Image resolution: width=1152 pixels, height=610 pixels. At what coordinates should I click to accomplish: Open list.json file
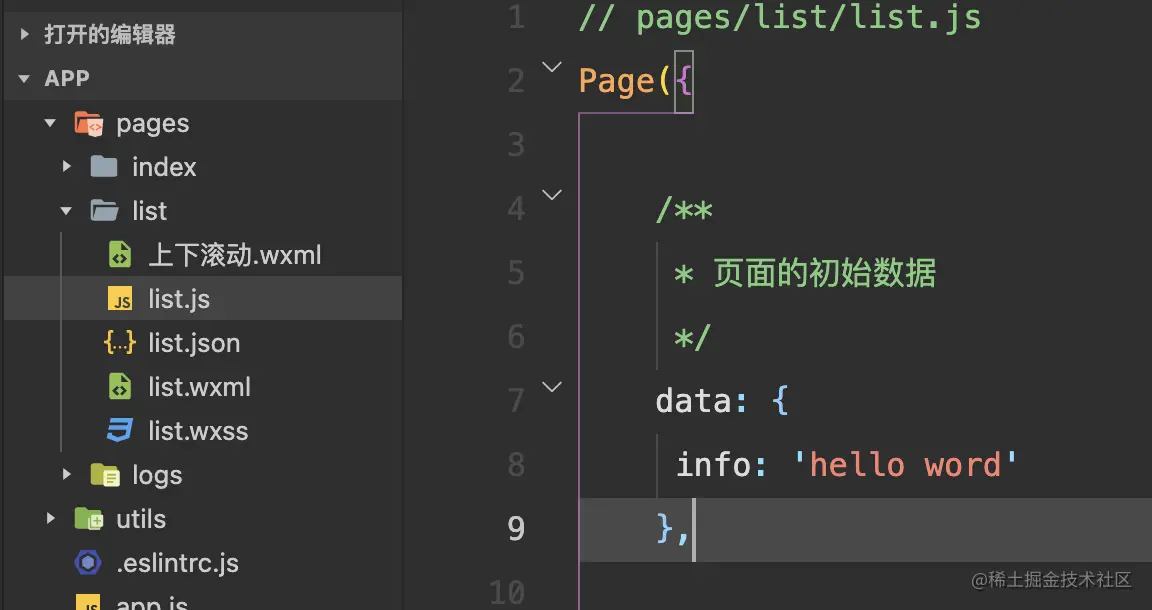[194, 343]
